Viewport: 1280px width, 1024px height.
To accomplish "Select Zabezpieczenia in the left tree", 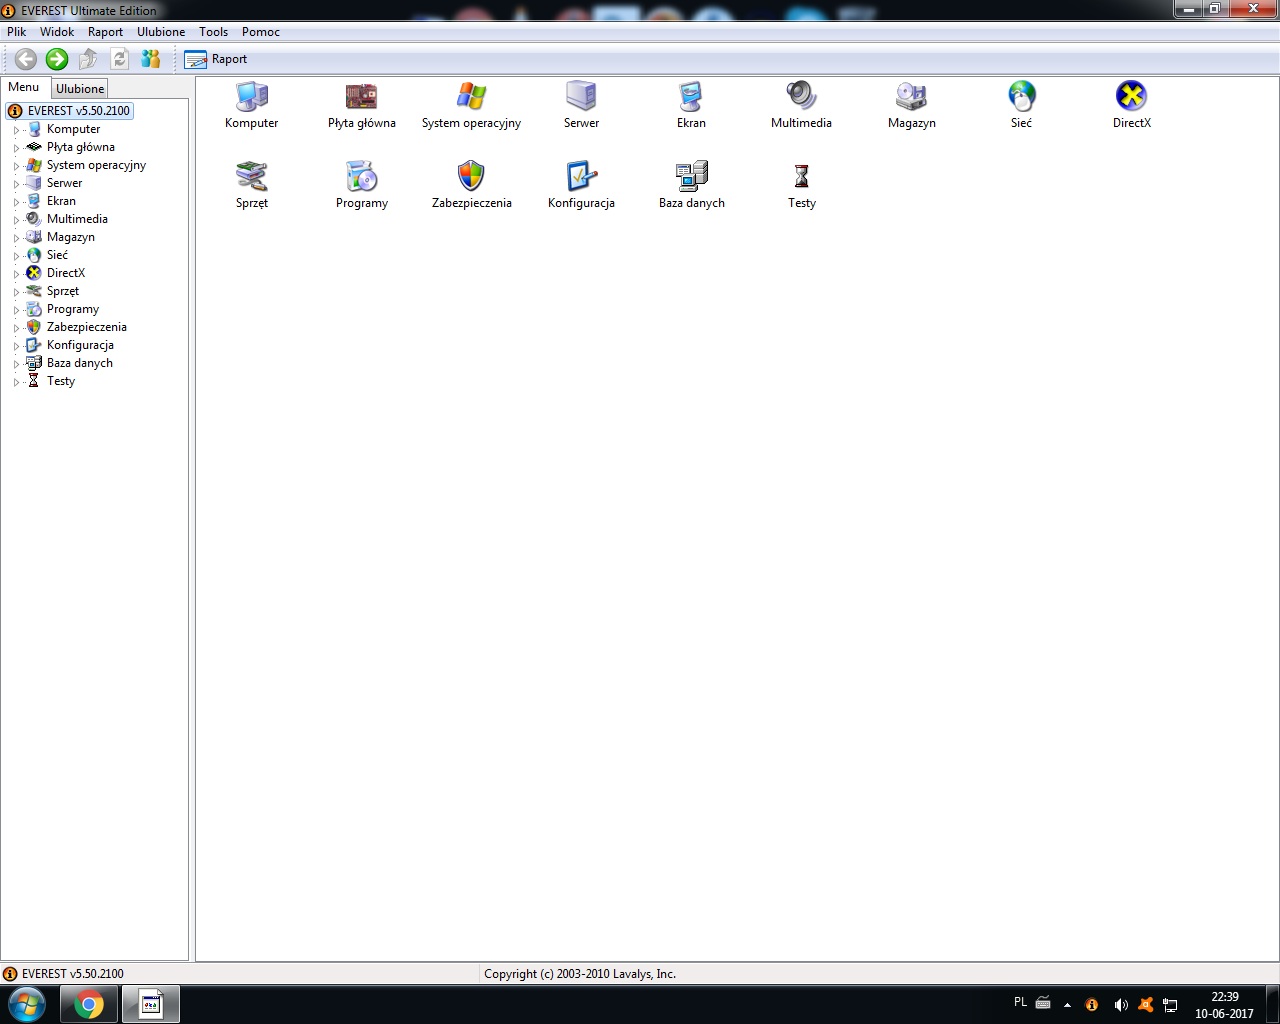I will 87,327.
